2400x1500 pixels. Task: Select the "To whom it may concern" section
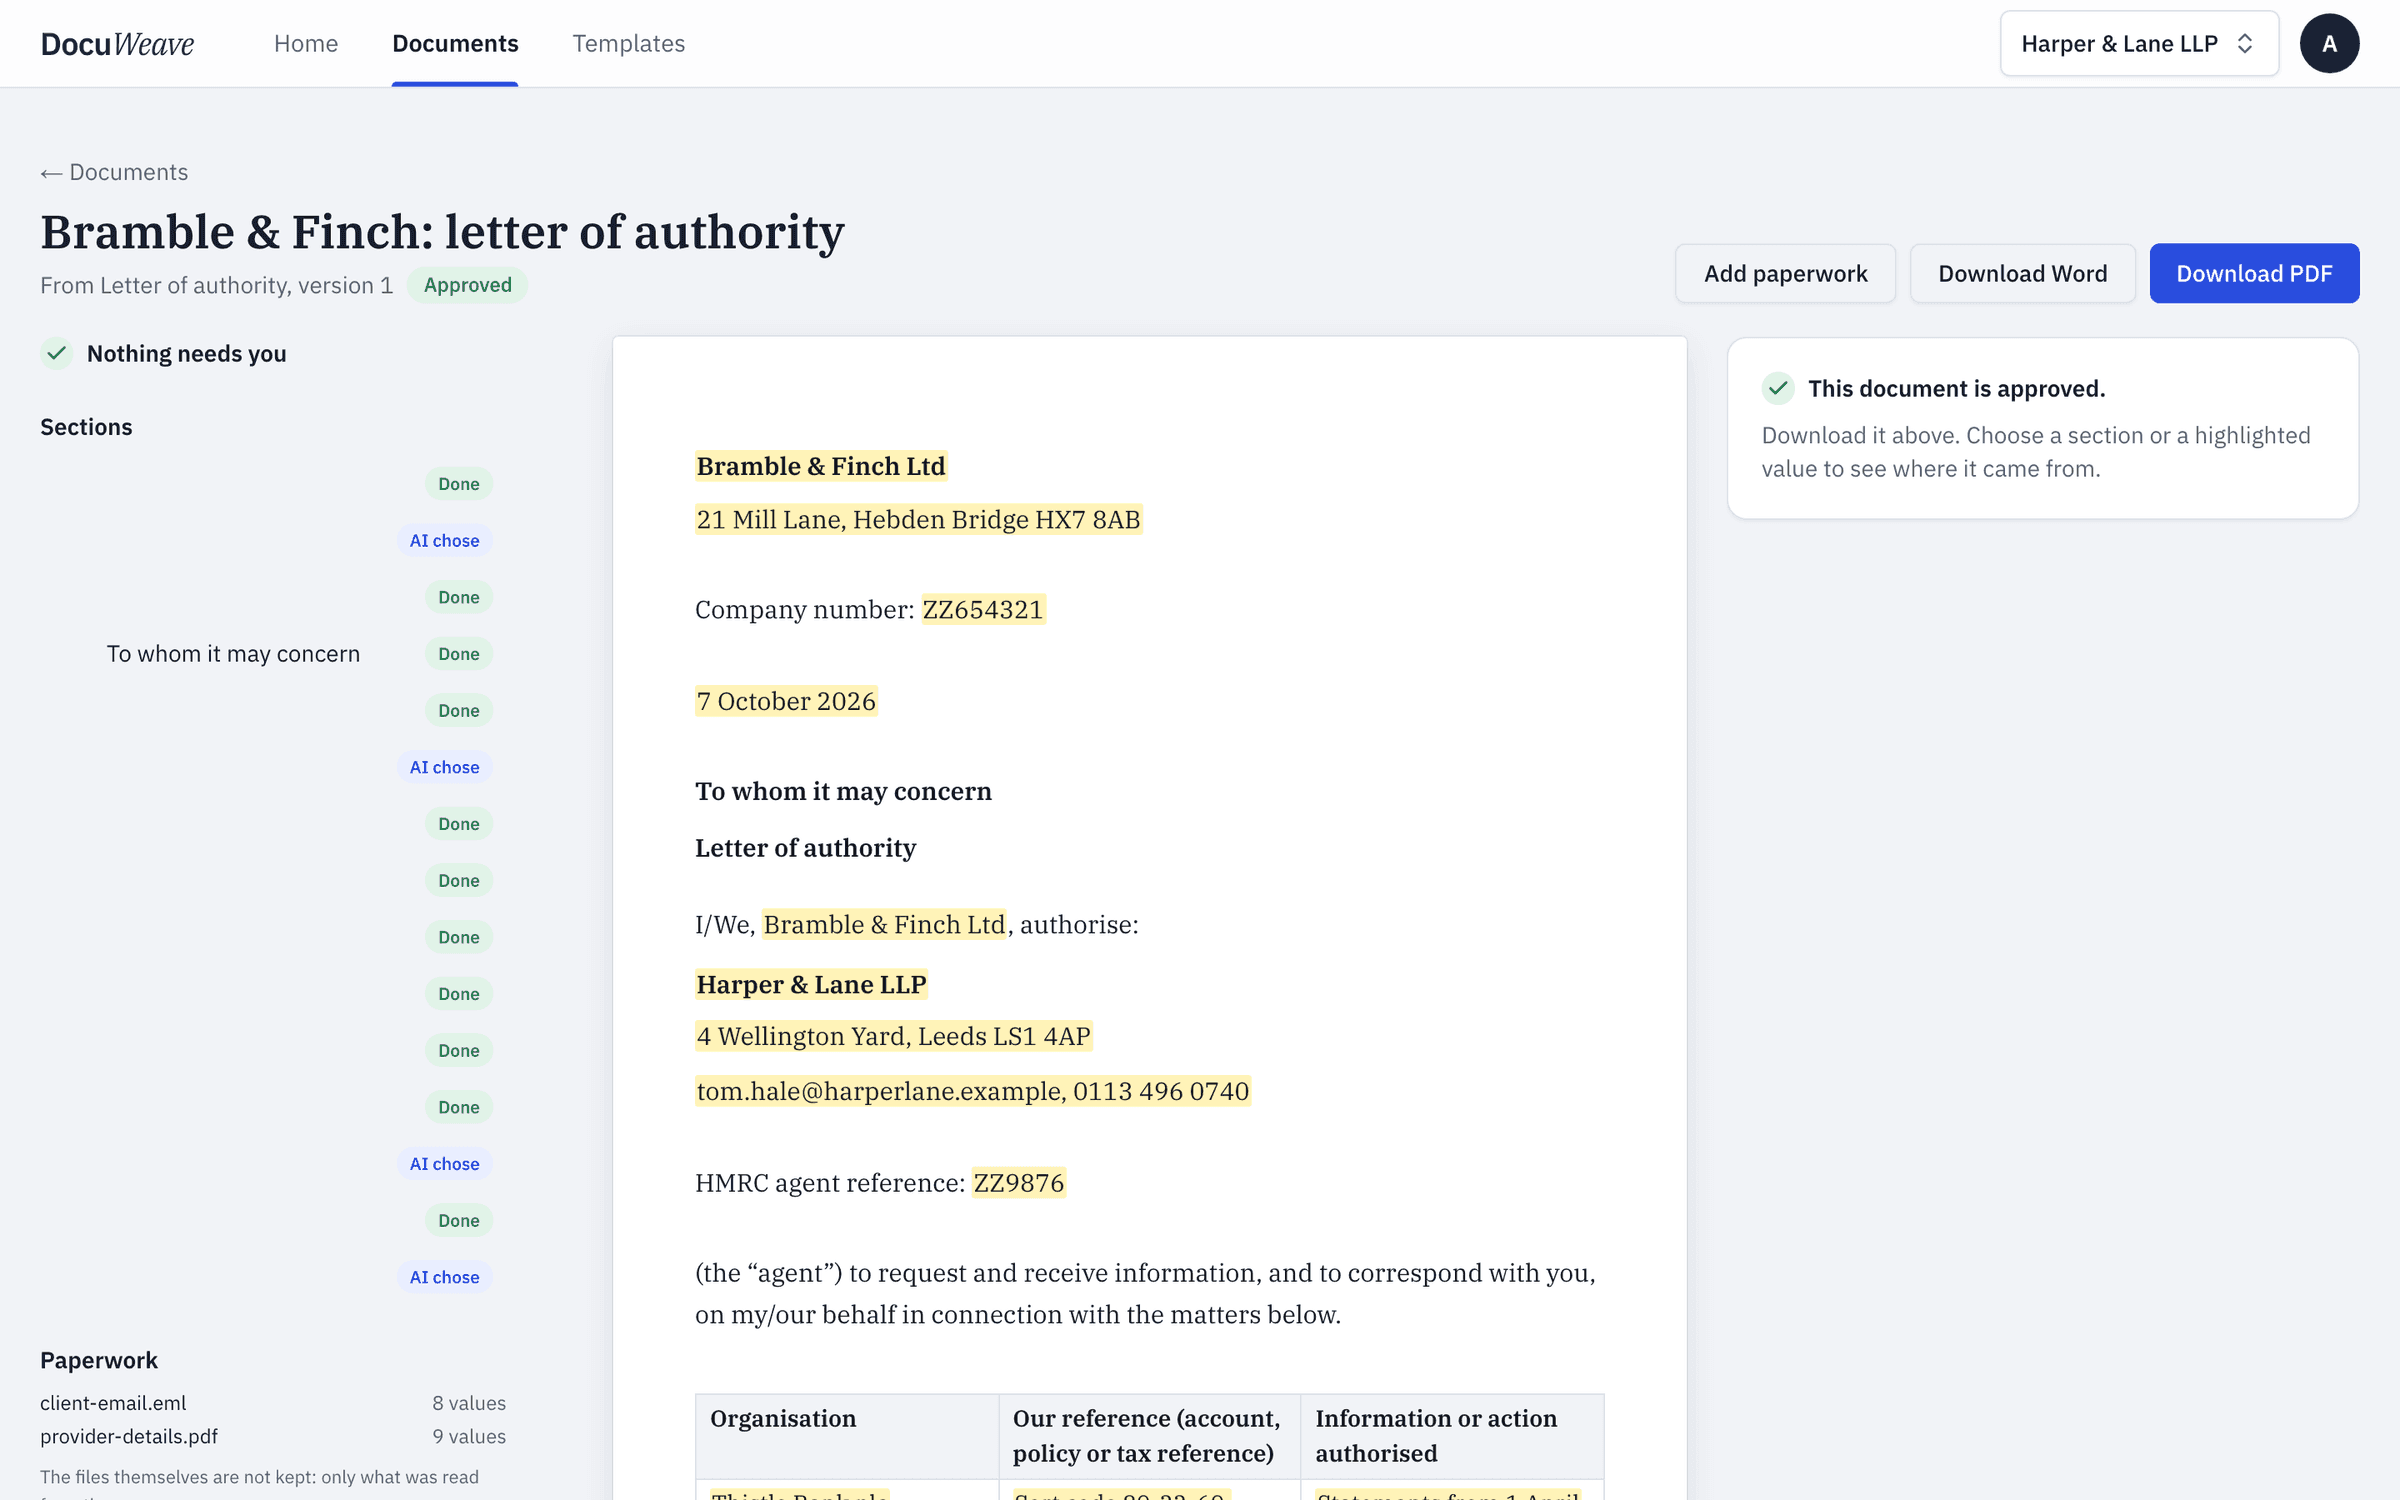coord(267,653)
